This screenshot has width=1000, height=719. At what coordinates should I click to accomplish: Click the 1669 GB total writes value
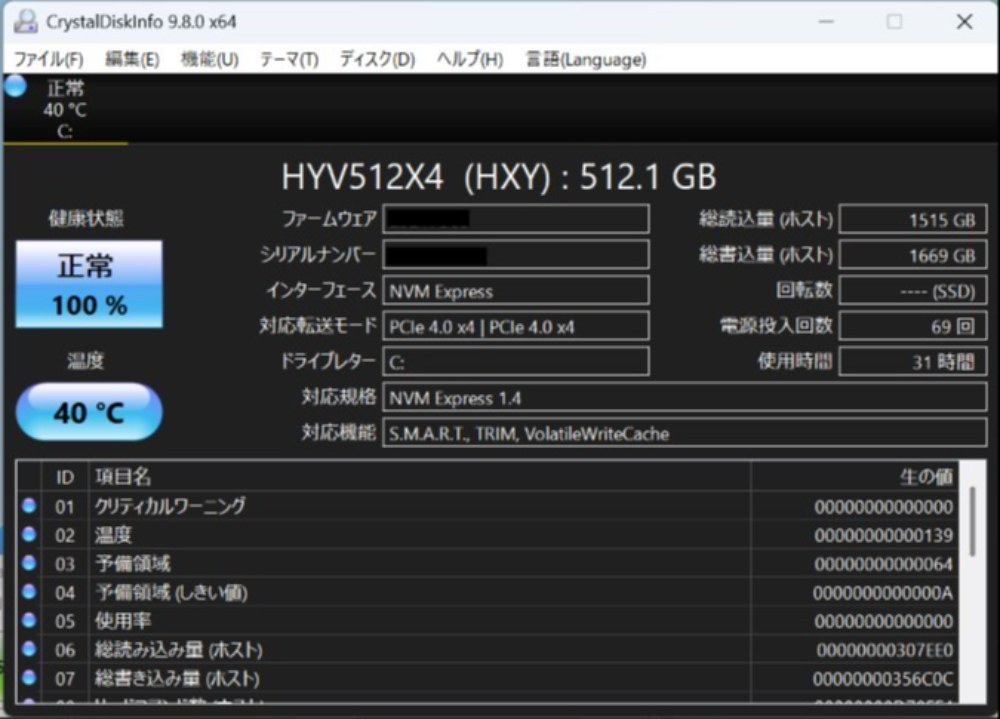click(913, 255)
